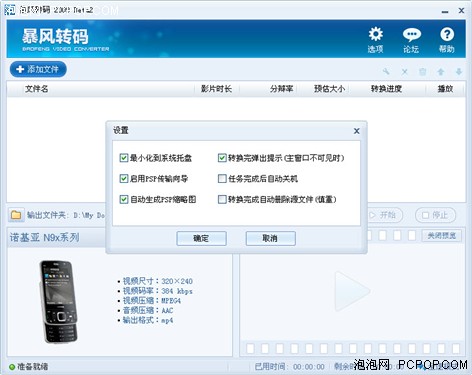
Task: Click the 视频压缩: MPEG4 line
Action: click(x=152, y=301)
